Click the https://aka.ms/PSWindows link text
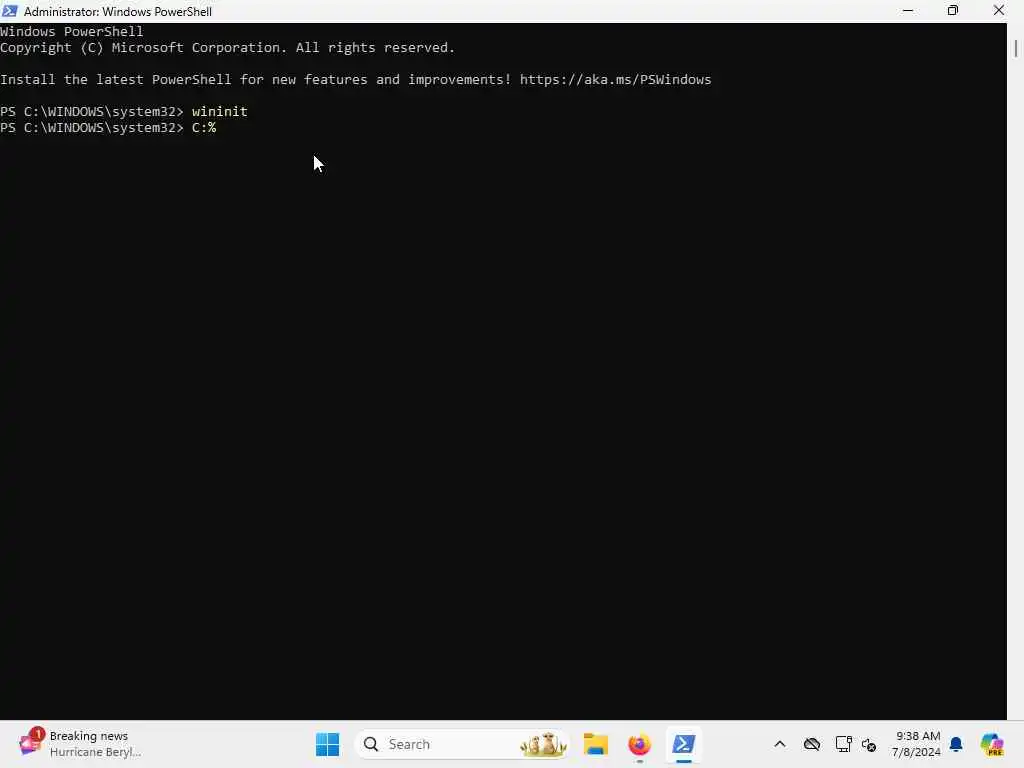 (x=615, y=80)
